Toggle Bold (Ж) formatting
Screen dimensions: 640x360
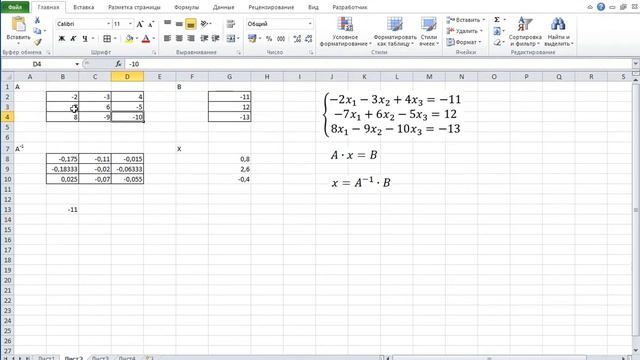coord(62,38)
